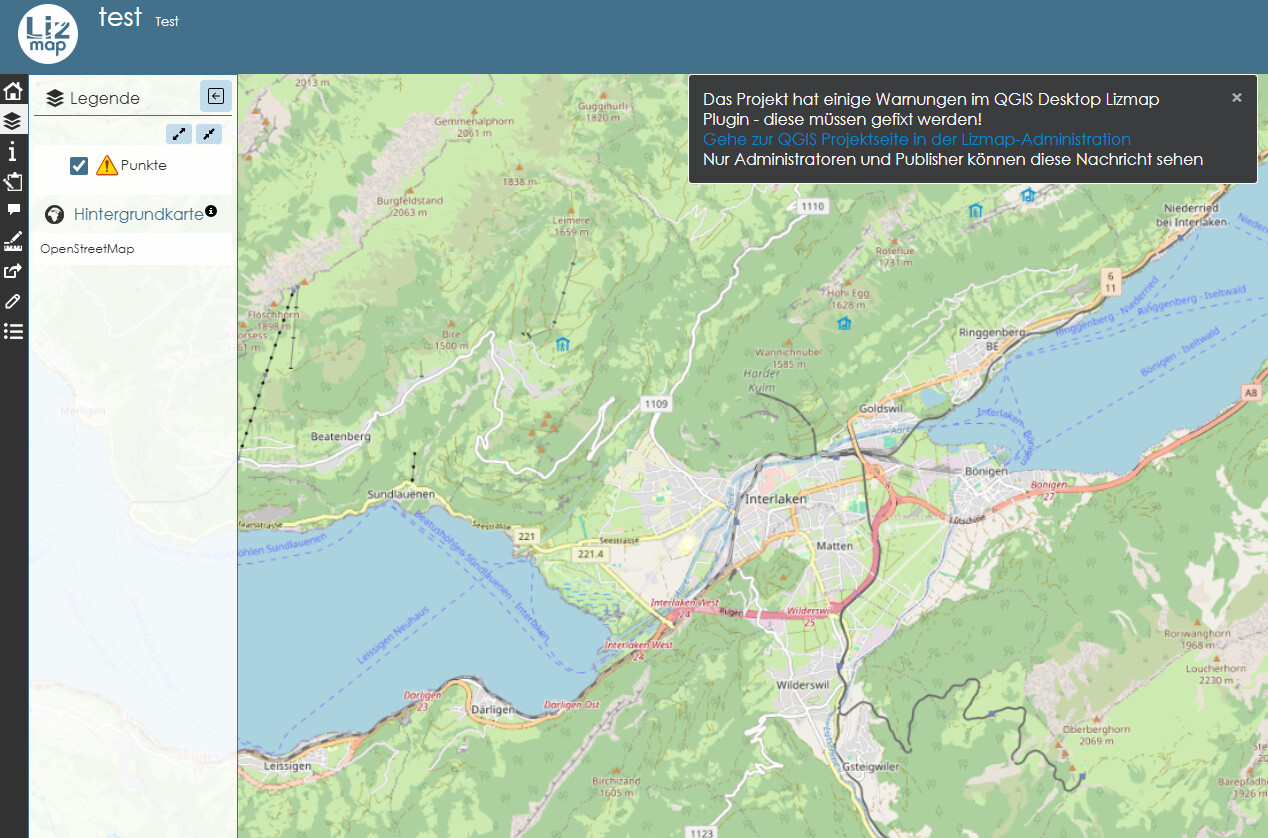Open the information panel from the sidebar
The image size is (1268, 838).
tap(13, 152)
